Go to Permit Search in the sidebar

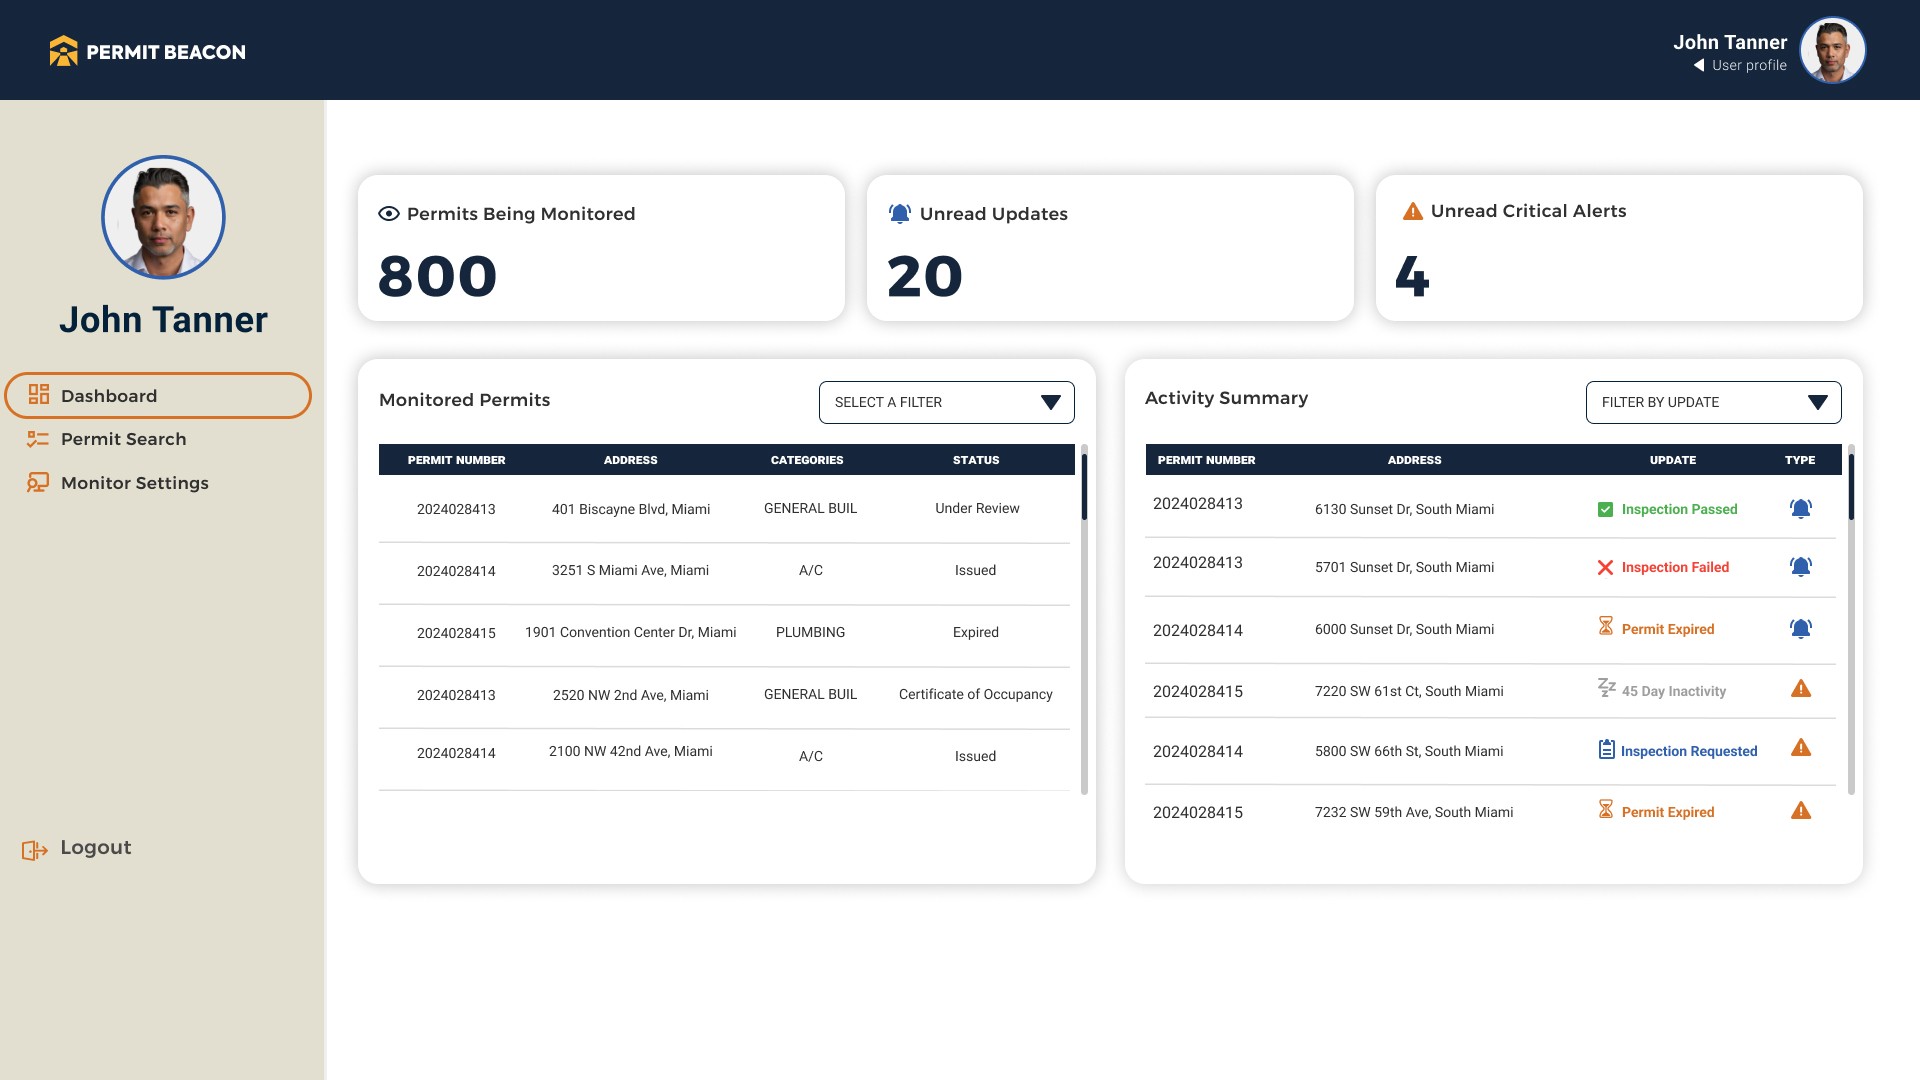point(123,439)
